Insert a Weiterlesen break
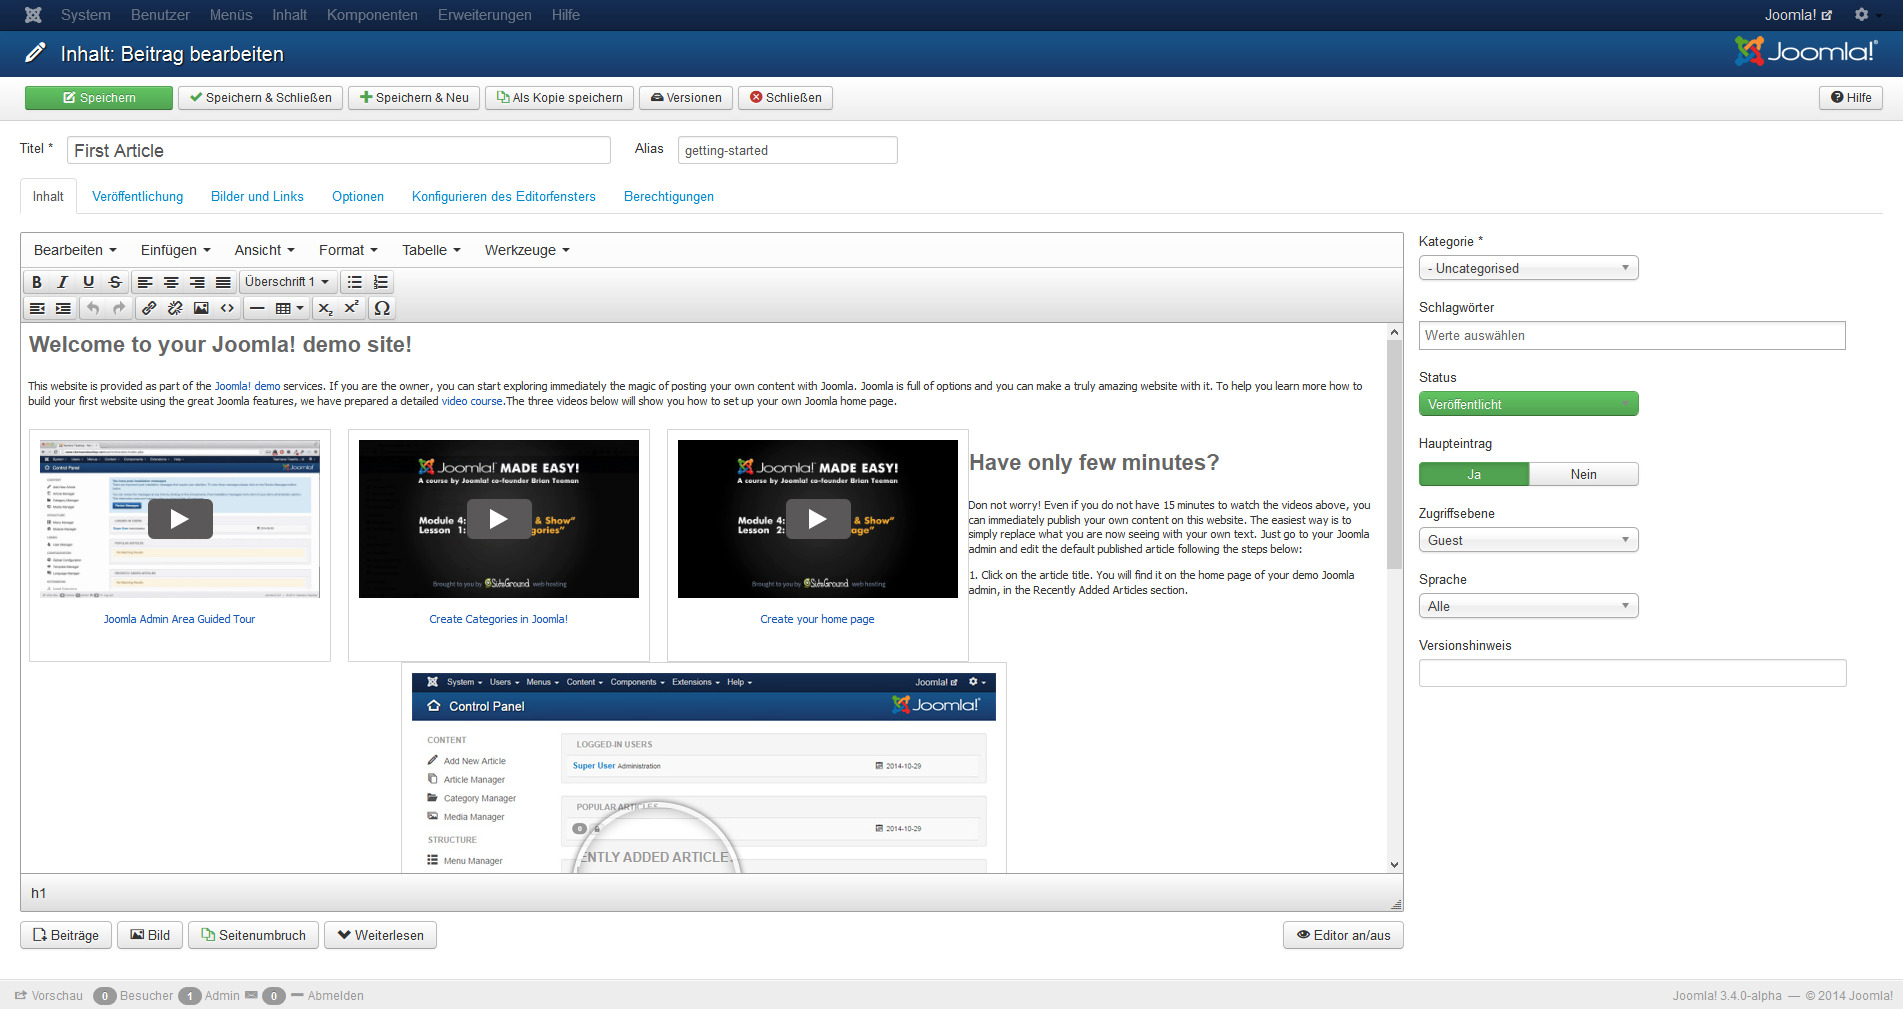1903x1009 pixels. coord(381,935)
